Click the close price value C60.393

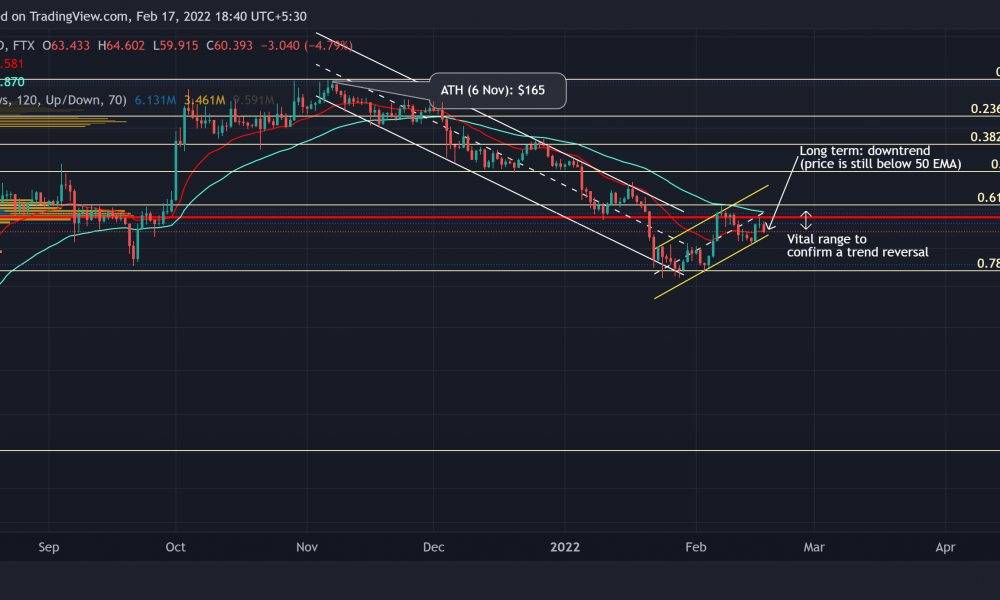(x=230, y=46)
